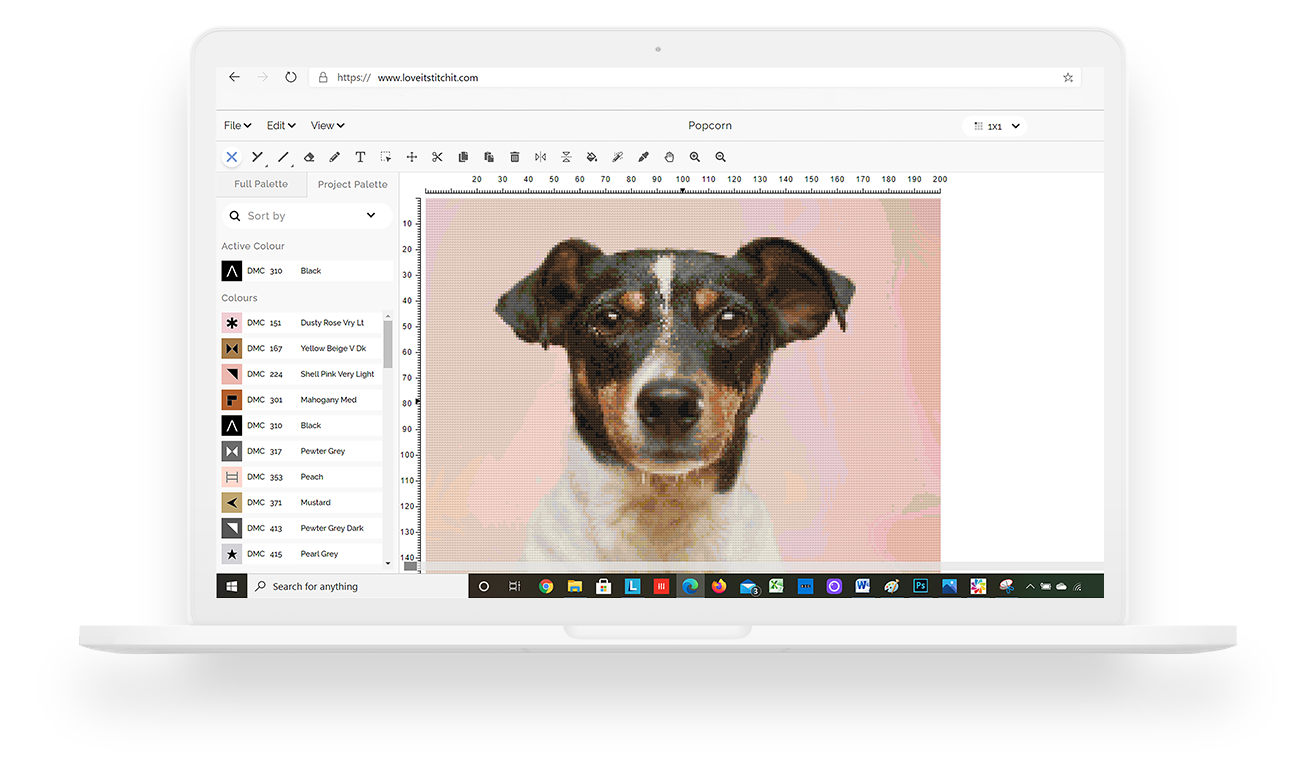Pick the eyedropper colour picker tool
The width and height of the screenshot is (1316, 779).
[x=643, y=157]
